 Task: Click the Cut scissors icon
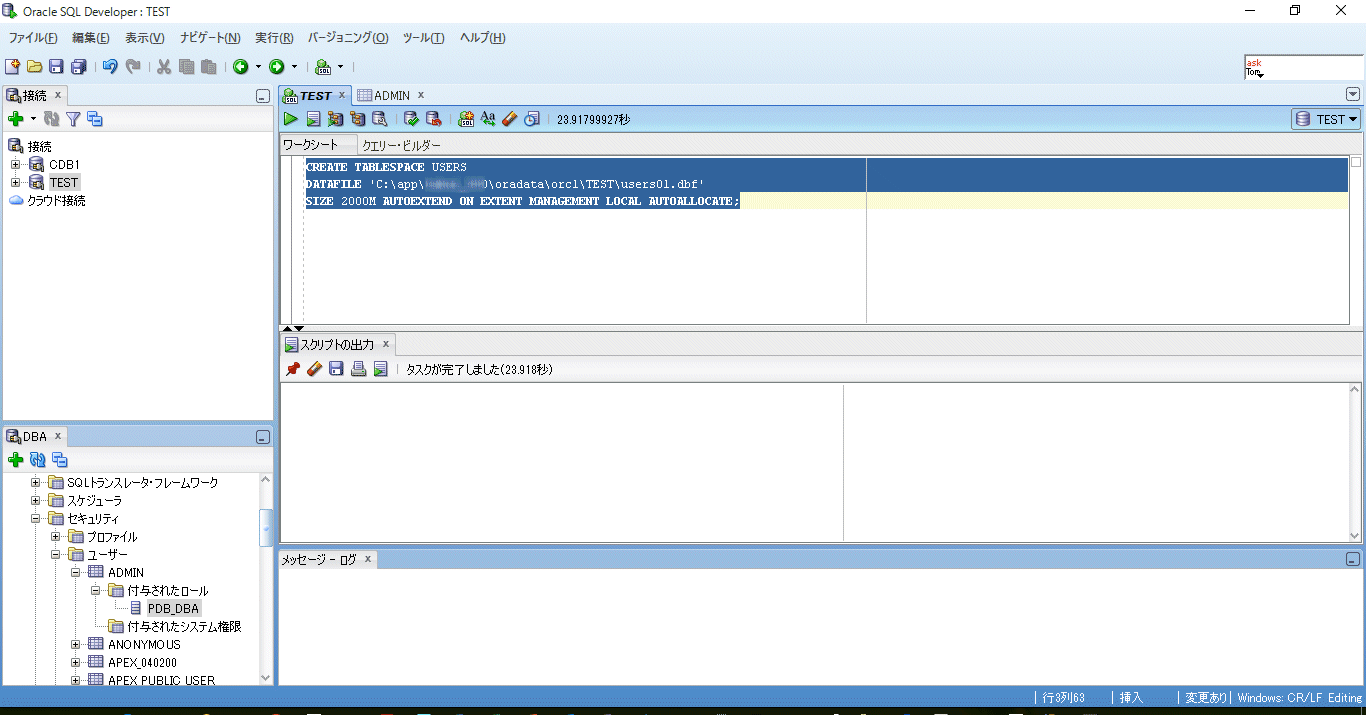click(164, 67)
